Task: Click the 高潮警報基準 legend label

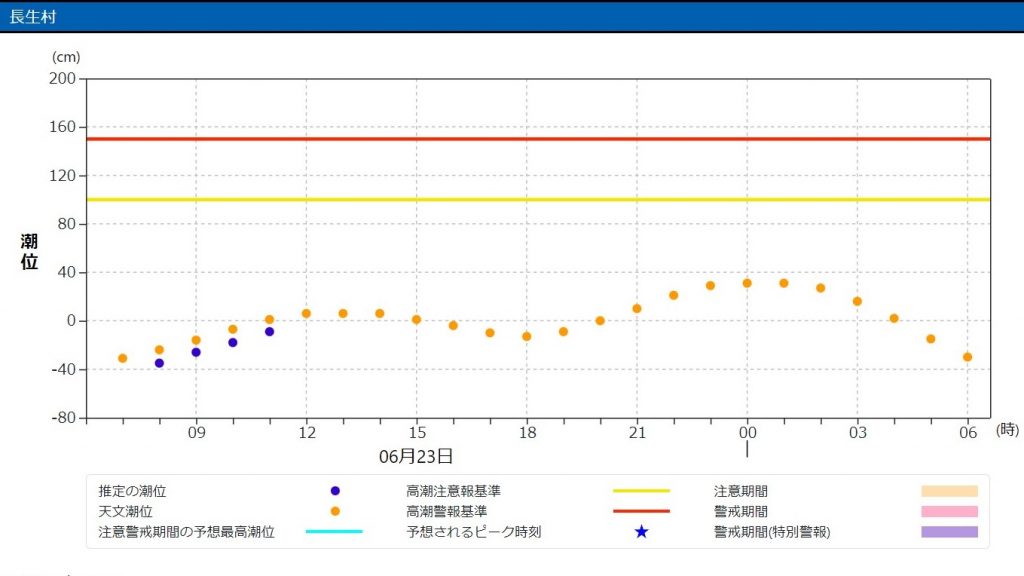Action: (x=447, y=511)
